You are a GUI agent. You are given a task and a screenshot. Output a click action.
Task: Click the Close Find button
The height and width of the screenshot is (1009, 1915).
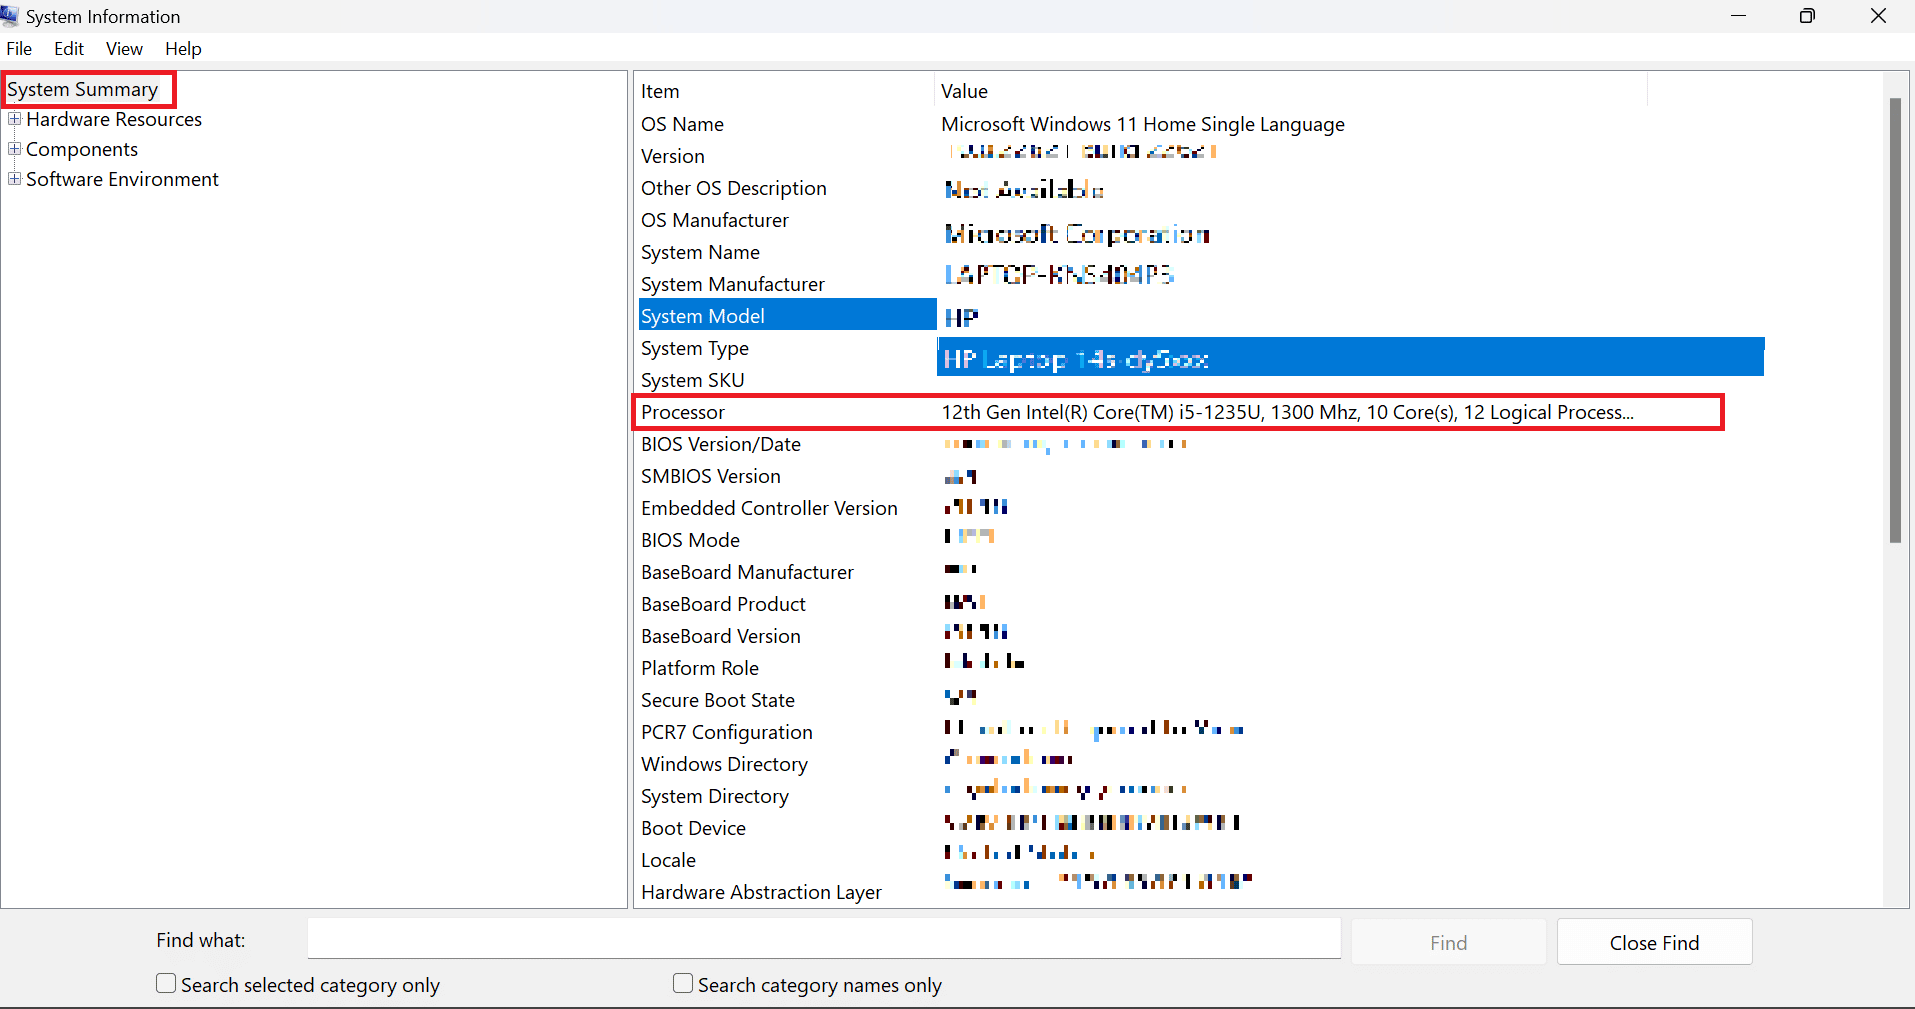[x=1654, y=942]
